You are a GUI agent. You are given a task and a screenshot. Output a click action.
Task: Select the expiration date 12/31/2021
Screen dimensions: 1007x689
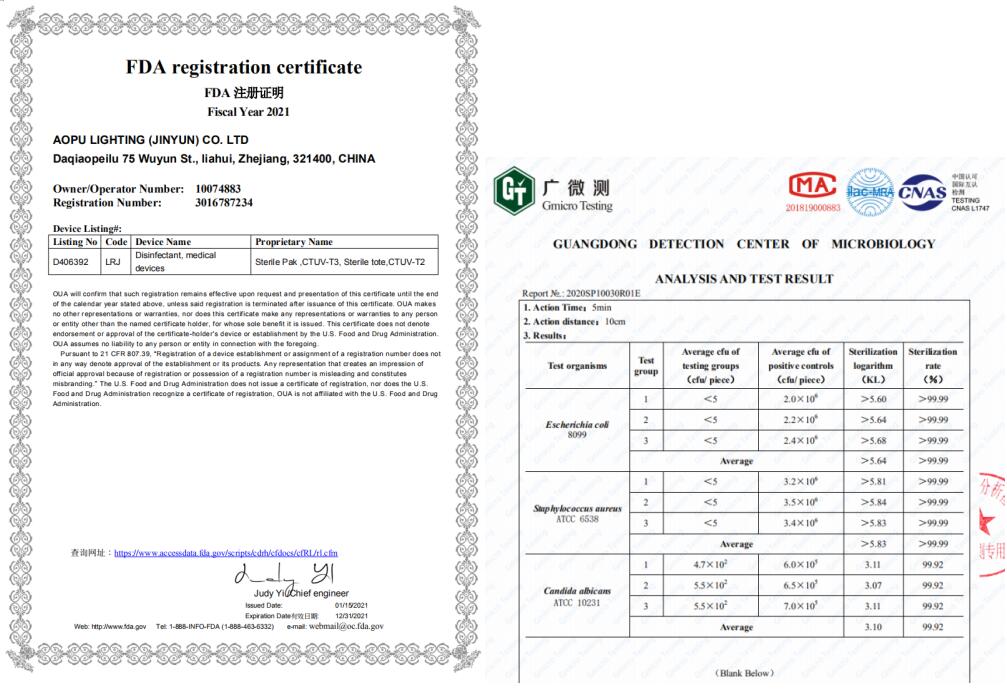351,616
